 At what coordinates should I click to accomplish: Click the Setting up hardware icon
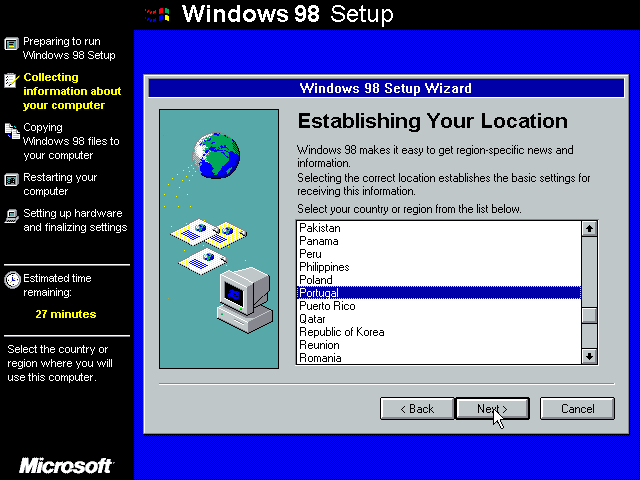[x=11, y=215]
